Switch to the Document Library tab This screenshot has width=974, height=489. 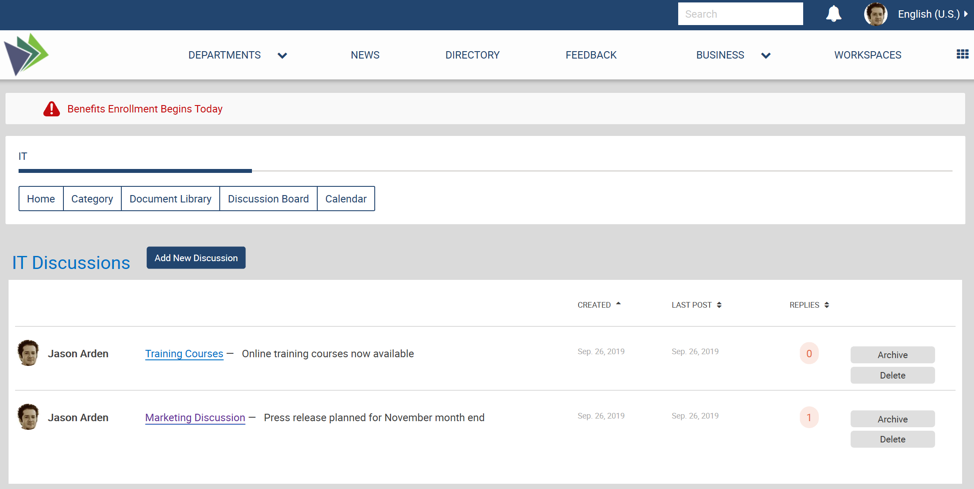tap(170, 199)
